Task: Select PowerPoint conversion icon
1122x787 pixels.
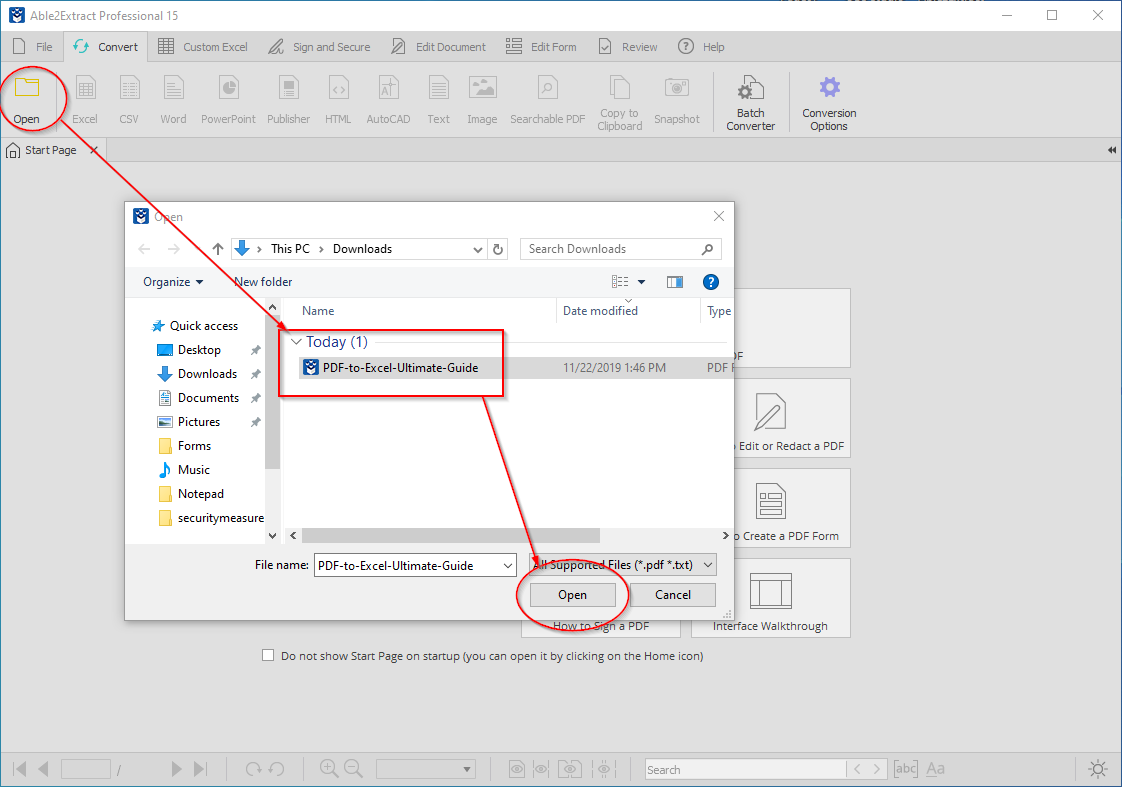Action: (228, 89)
